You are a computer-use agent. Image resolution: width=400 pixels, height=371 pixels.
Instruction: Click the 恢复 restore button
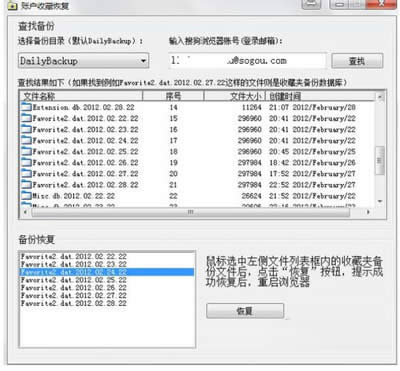(x=245, y=311)
